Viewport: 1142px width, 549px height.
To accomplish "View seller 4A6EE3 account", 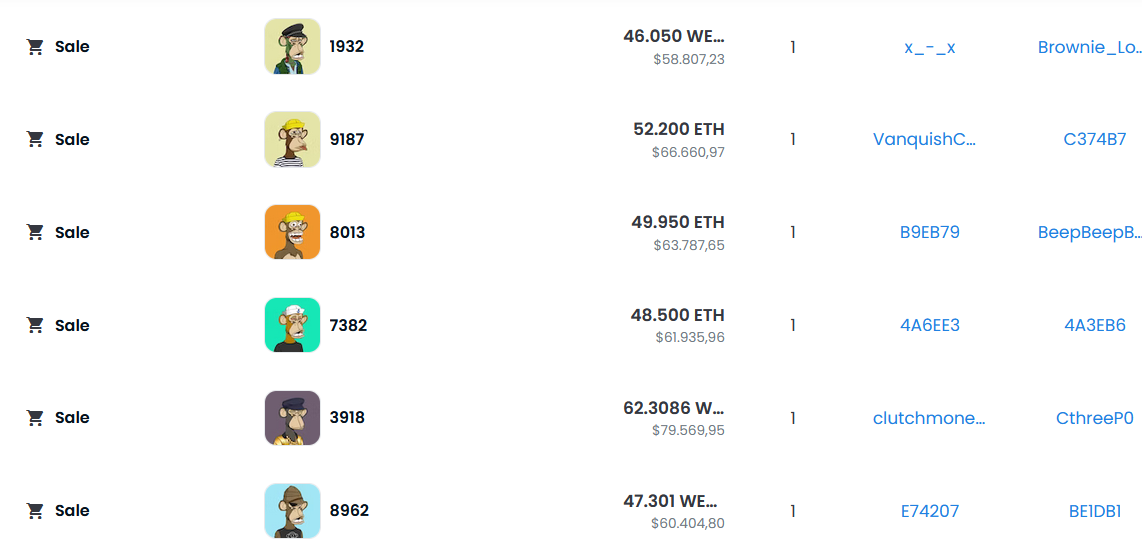I will point(929,325).
